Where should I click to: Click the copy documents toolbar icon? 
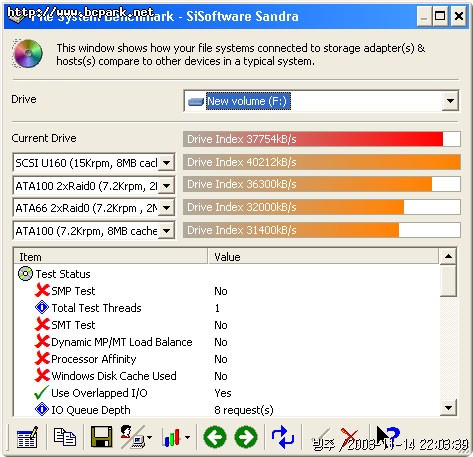[x=65, y=437]
